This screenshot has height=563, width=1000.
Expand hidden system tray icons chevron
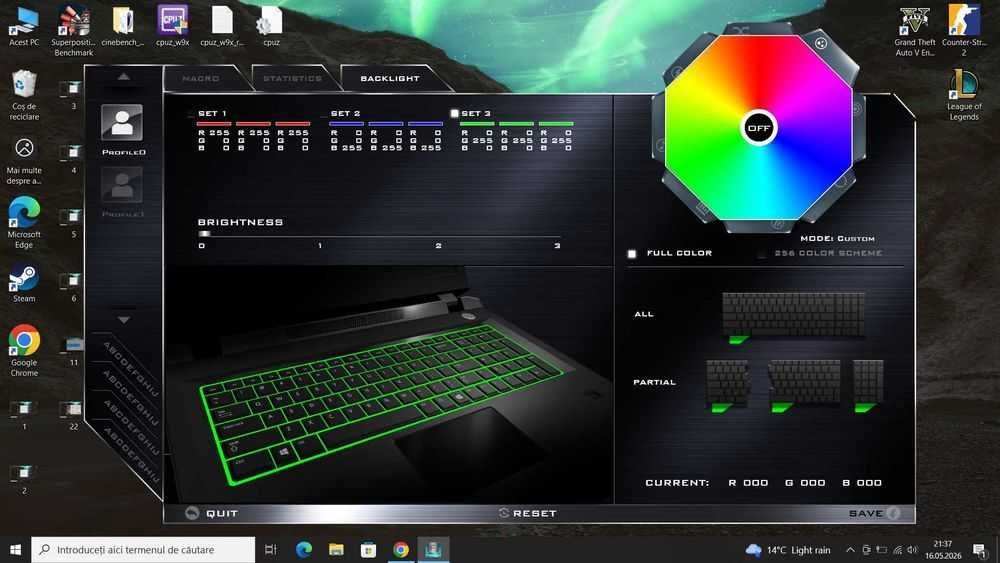(x=850, y=550)
